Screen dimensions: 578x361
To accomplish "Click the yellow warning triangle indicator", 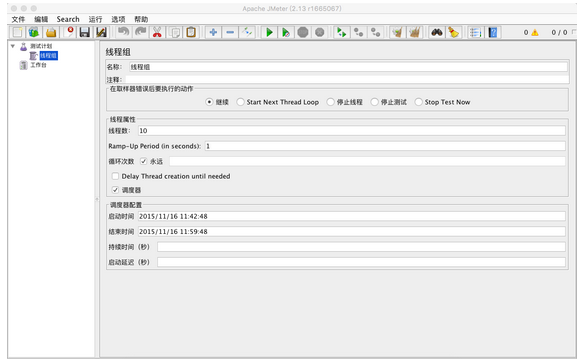I will 535,32.
